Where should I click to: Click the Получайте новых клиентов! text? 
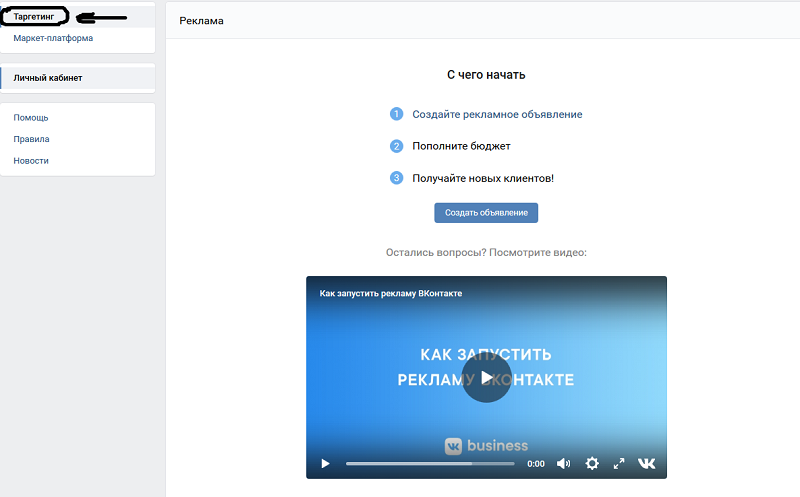tap(483, 179)
